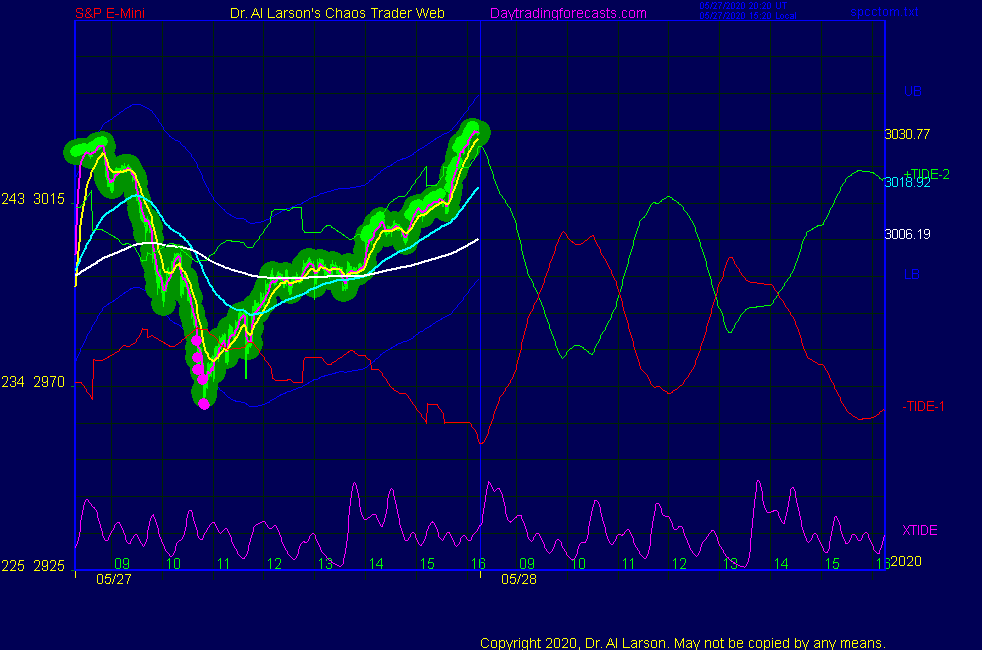The image size is (982, 650).
Task: Select the 3030.77 price value
Action: tap(907, 134)
